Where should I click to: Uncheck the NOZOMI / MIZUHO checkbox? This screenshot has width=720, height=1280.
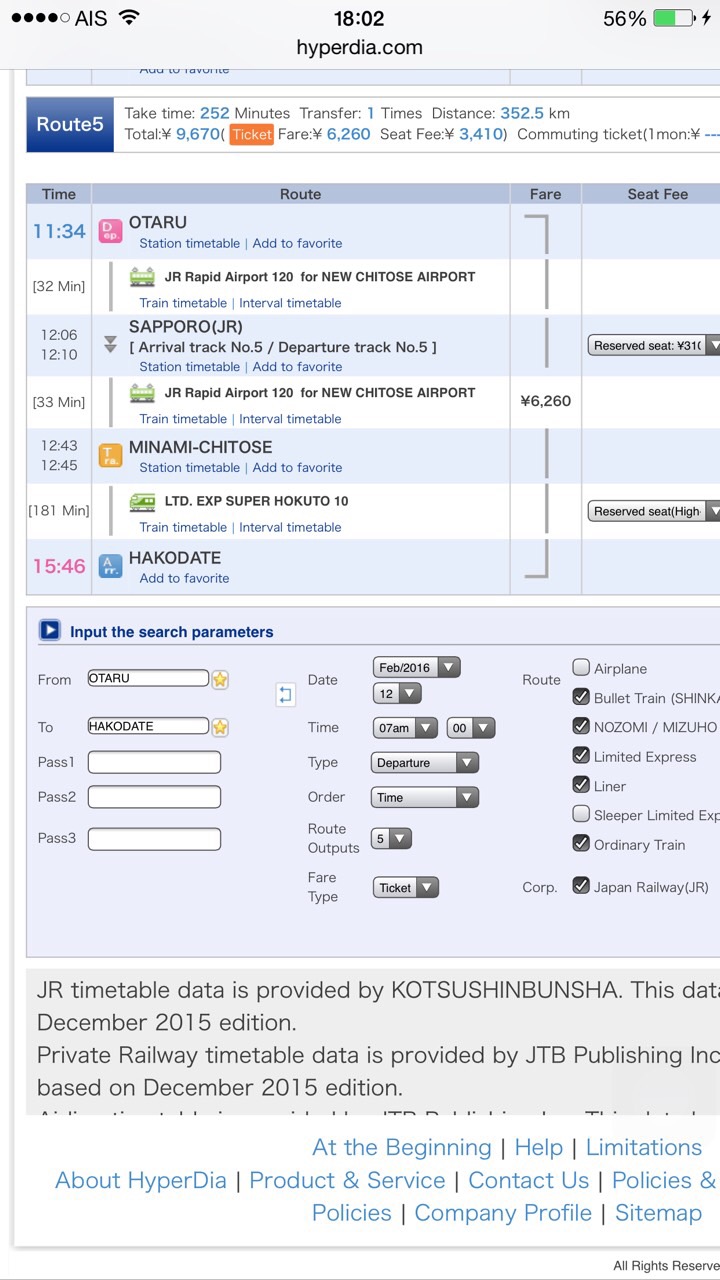[x=581, y=726]
